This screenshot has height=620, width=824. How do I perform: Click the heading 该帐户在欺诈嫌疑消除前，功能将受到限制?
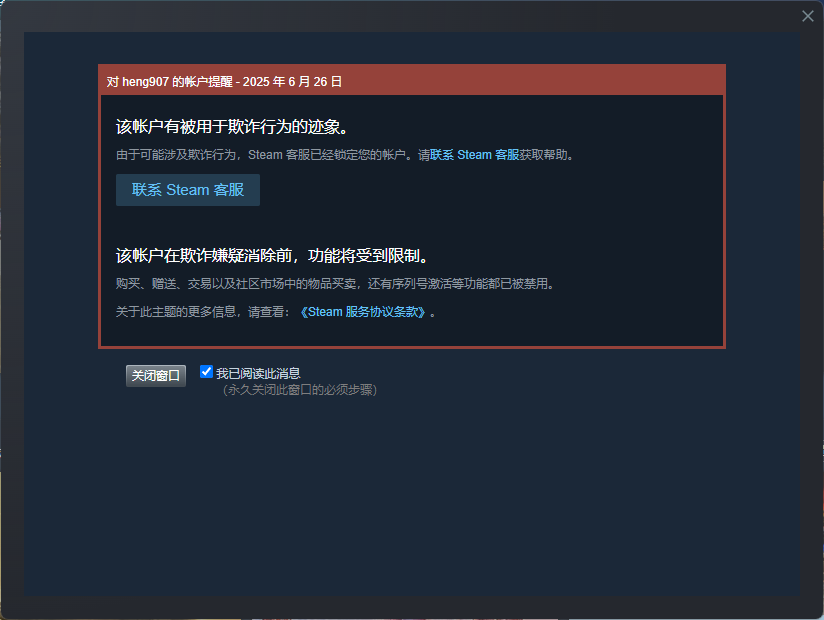pos(272,256)
